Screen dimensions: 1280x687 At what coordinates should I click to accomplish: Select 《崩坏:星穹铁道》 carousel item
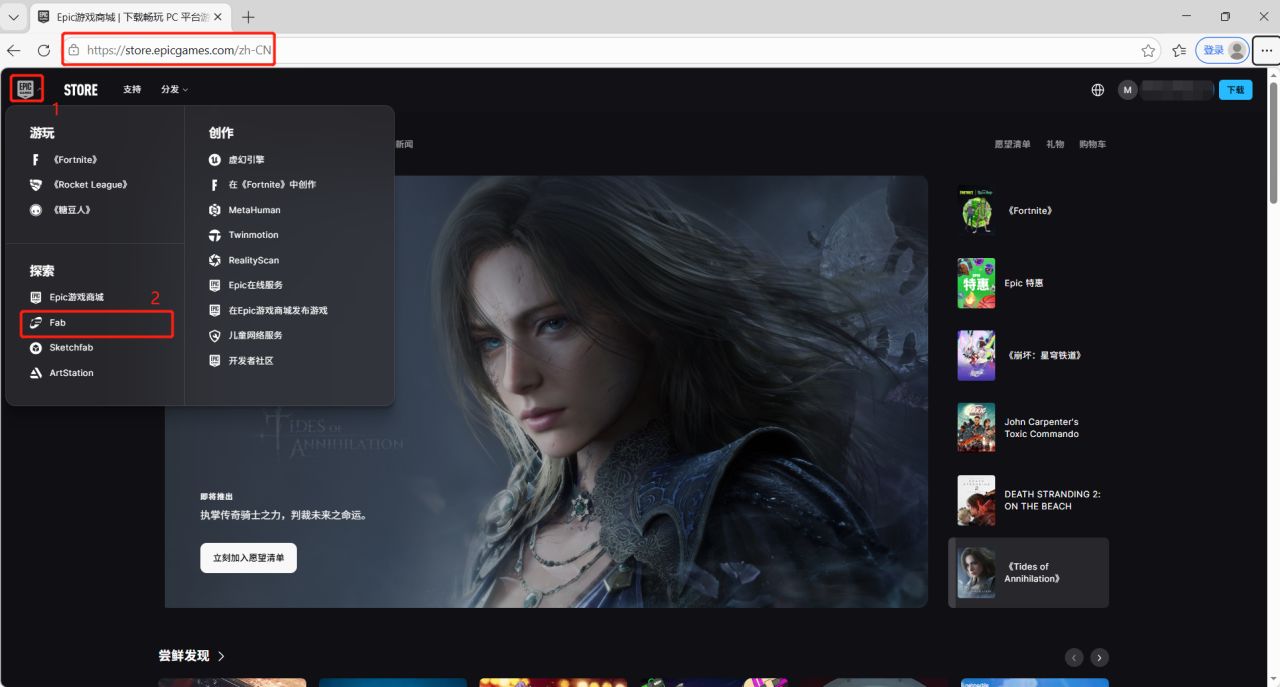[1028, 355]
